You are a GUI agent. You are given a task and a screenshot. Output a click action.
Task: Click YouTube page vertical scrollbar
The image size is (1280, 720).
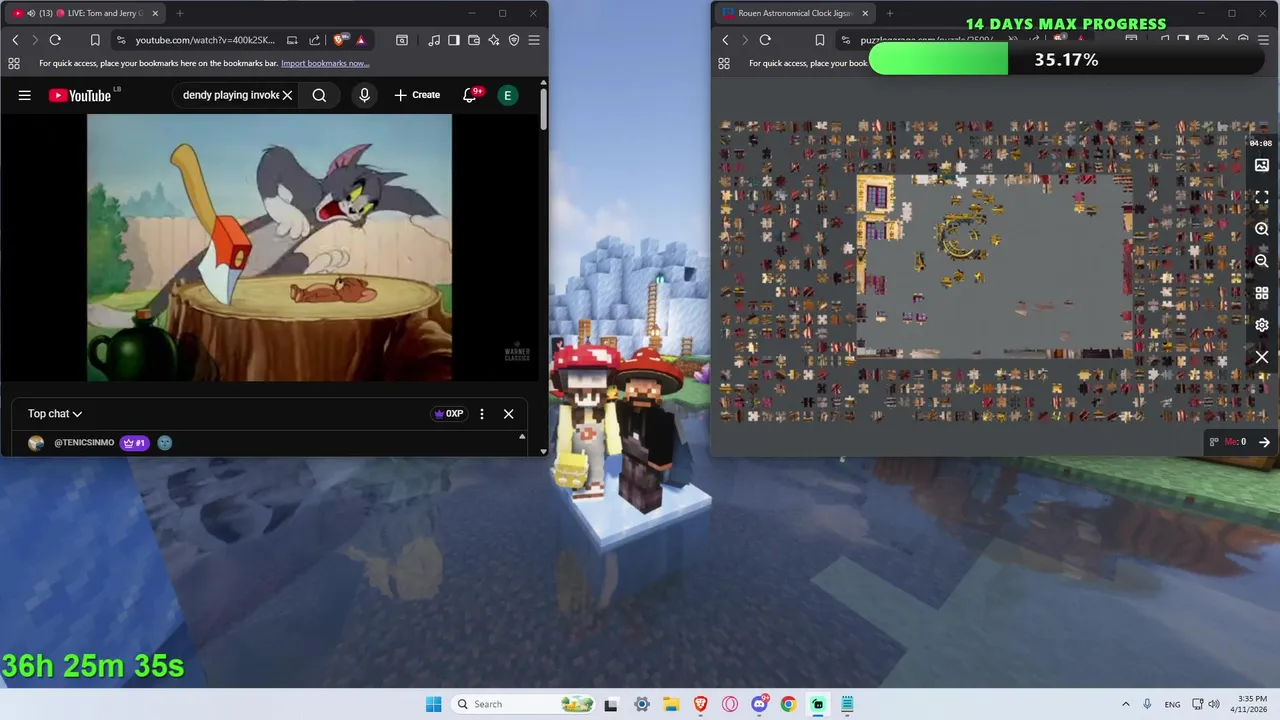543,108
